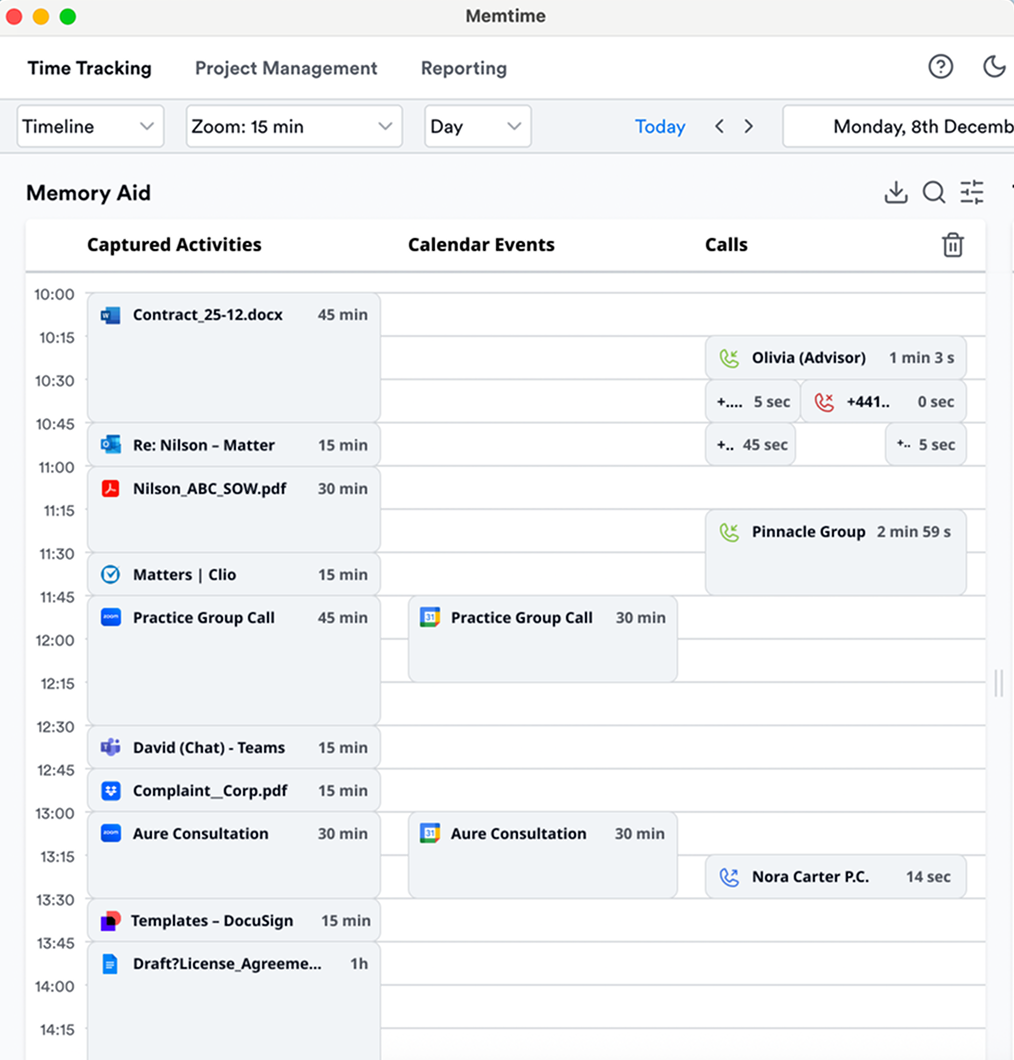Click the Word icon beside Contract_25-12.docx
The height and width of the screenshot is (1060, 1014).
[x=110, y=315]
